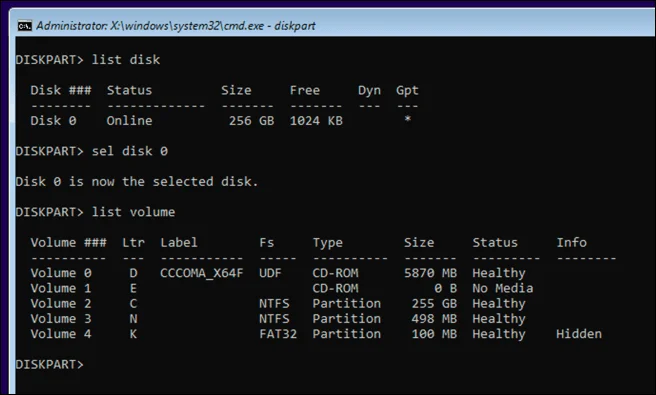Image resolution: width=656 pixels, height=395 pixels.
Task: Click the window title 'Administrator: X:\windows\system32\cmd.exe - diskpart'
Action: click(x=176, y=26)
